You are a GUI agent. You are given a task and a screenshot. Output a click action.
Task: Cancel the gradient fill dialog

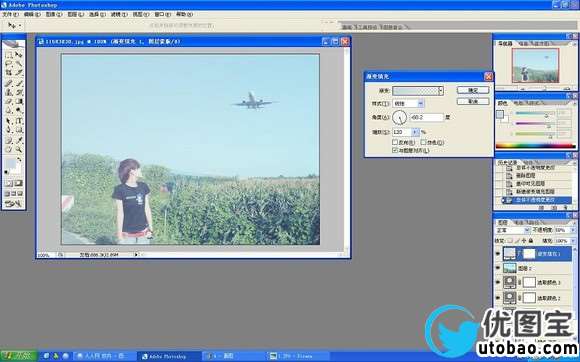point(473,101)
